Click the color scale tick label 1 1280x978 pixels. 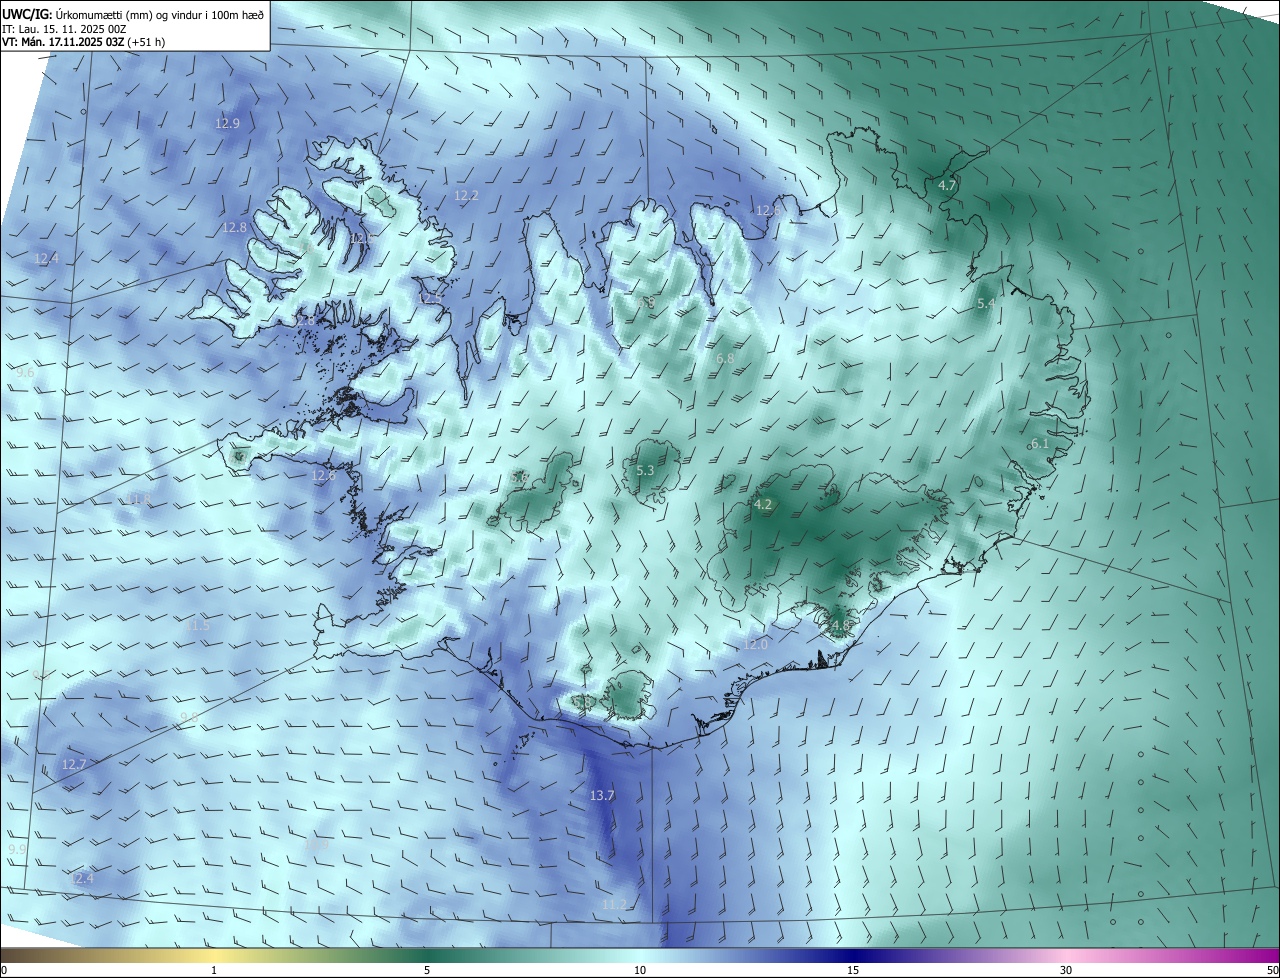coord(214,970)
